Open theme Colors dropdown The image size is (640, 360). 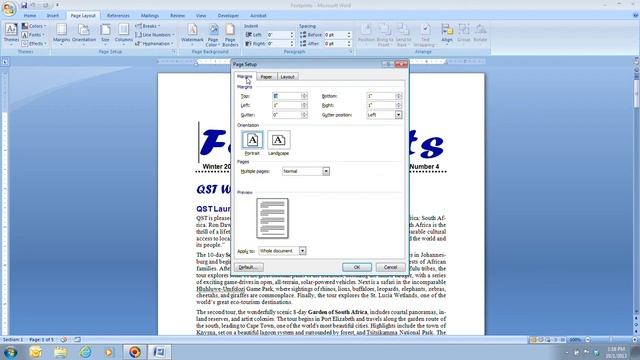pos(34,26)
